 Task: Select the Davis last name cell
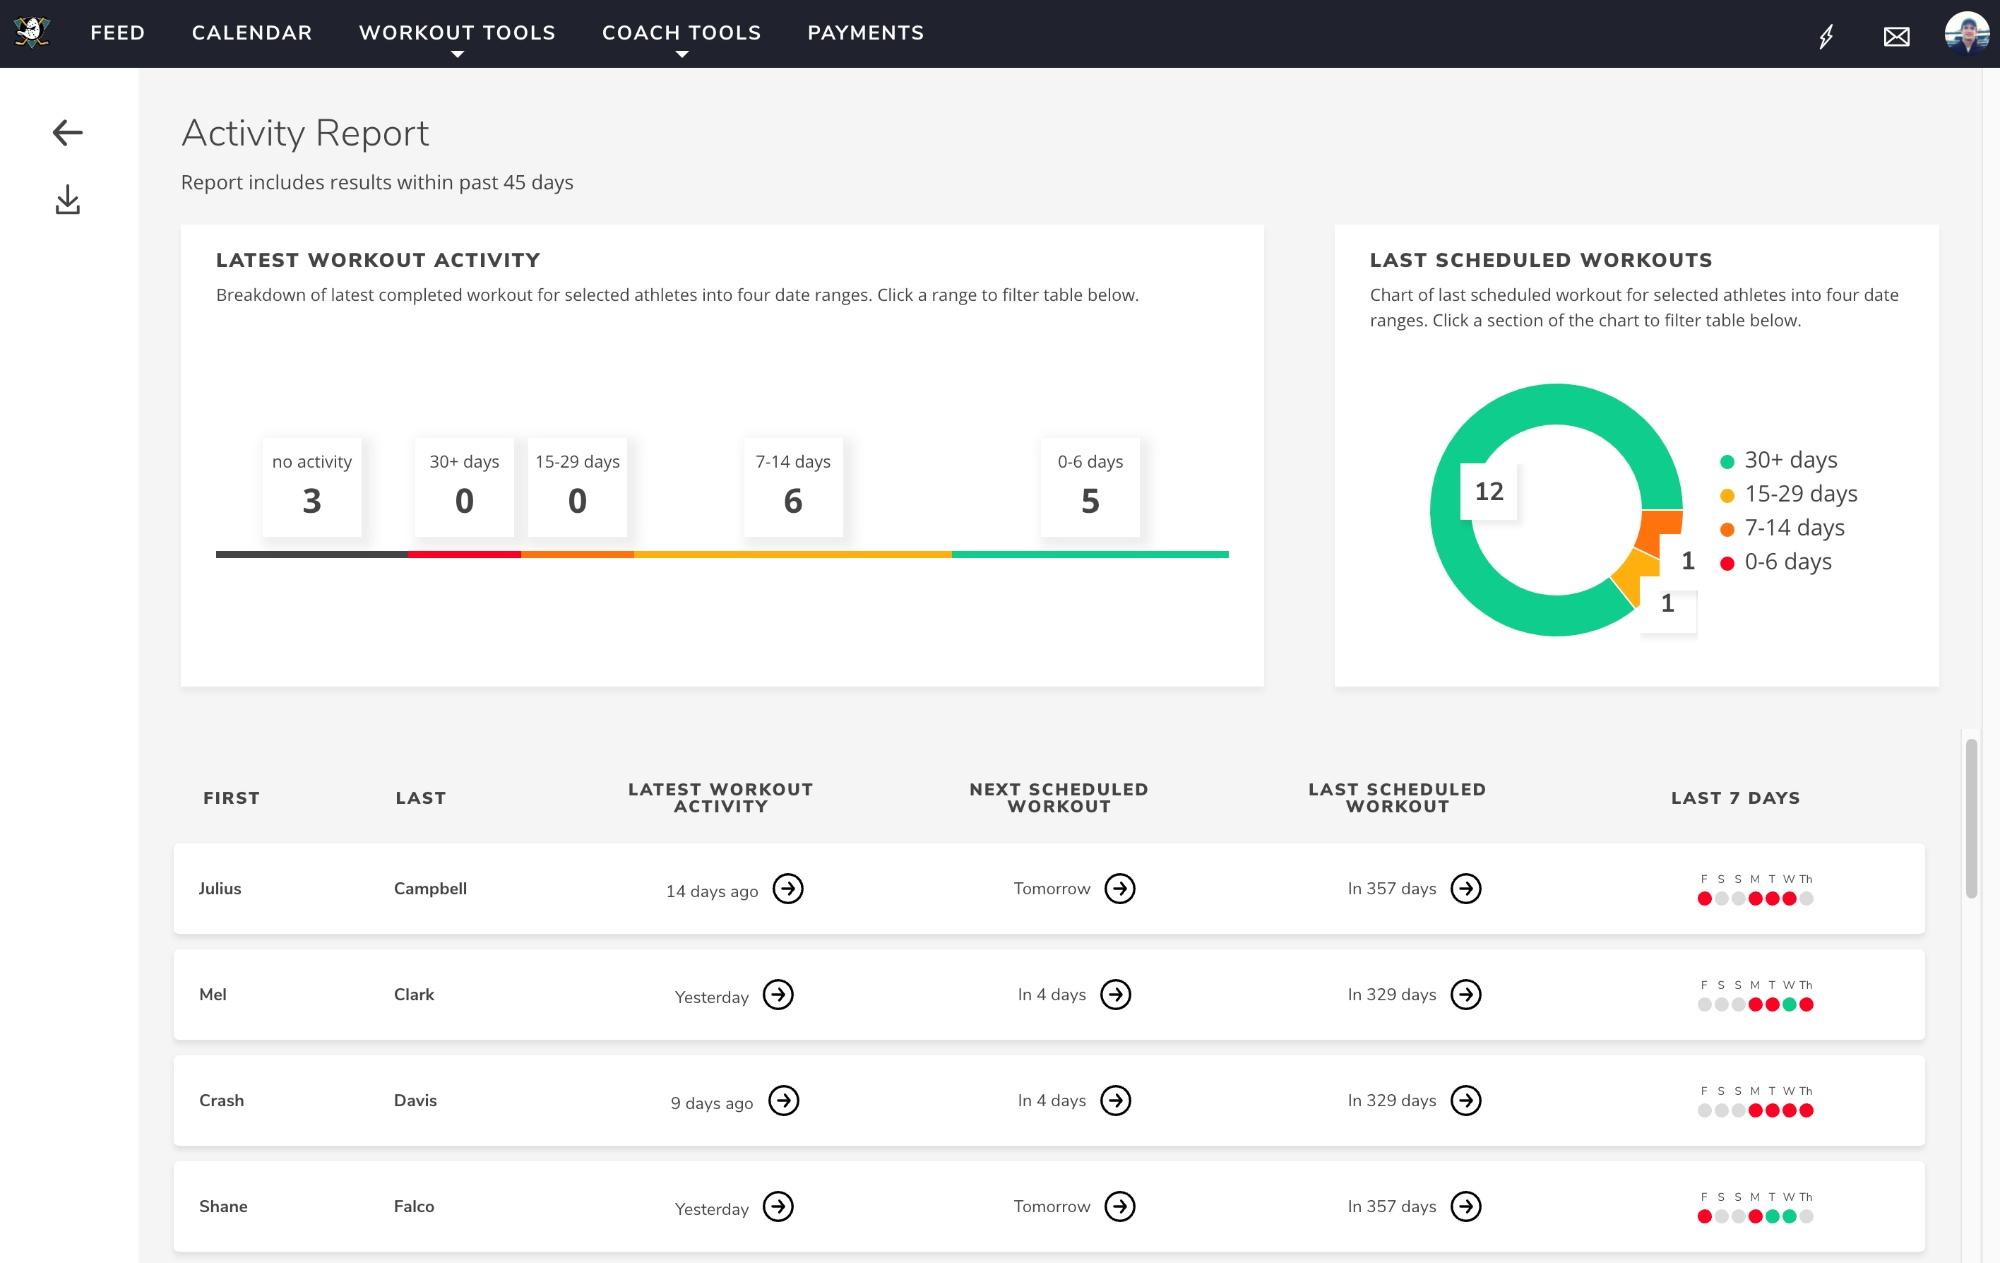pos(415,1100)
